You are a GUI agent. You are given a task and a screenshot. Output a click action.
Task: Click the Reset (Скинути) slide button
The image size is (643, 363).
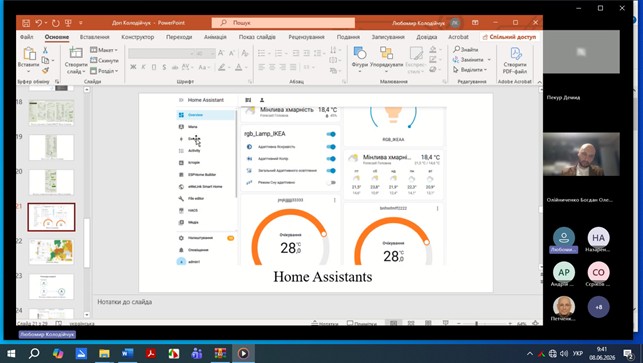click(x=104, y=60)
